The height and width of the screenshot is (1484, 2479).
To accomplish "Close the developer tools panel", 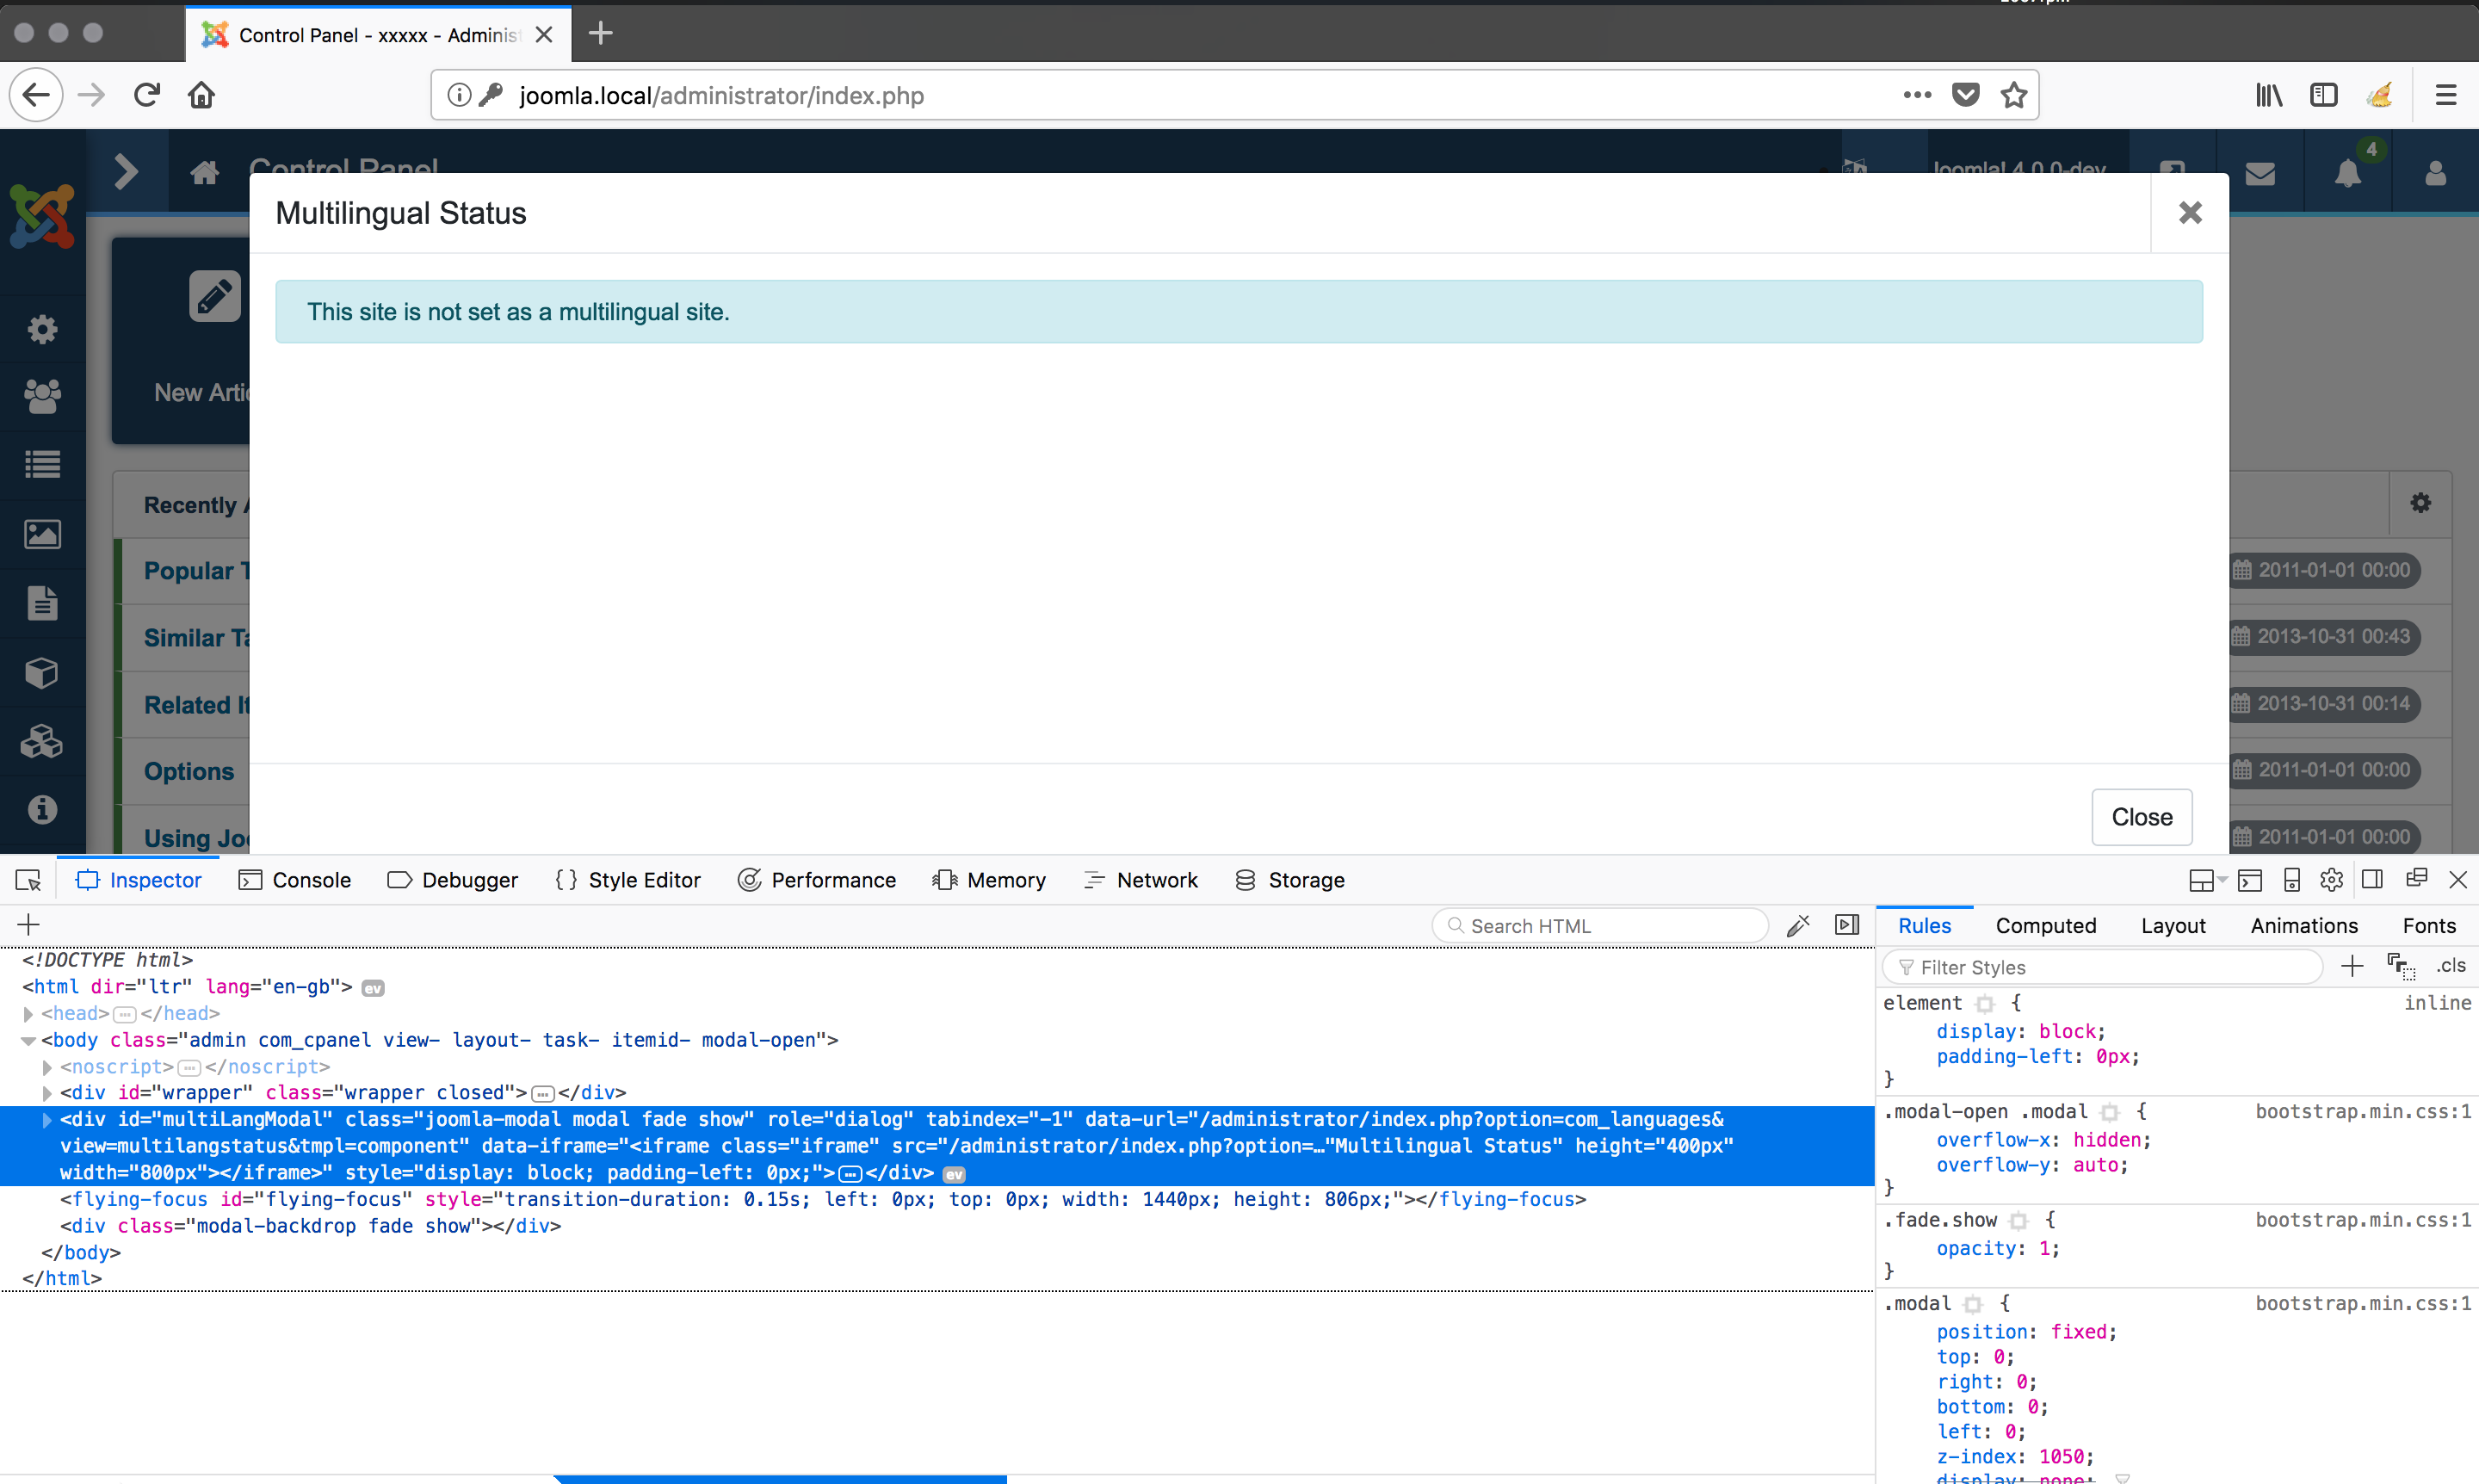I will (x=2457, y=880).
